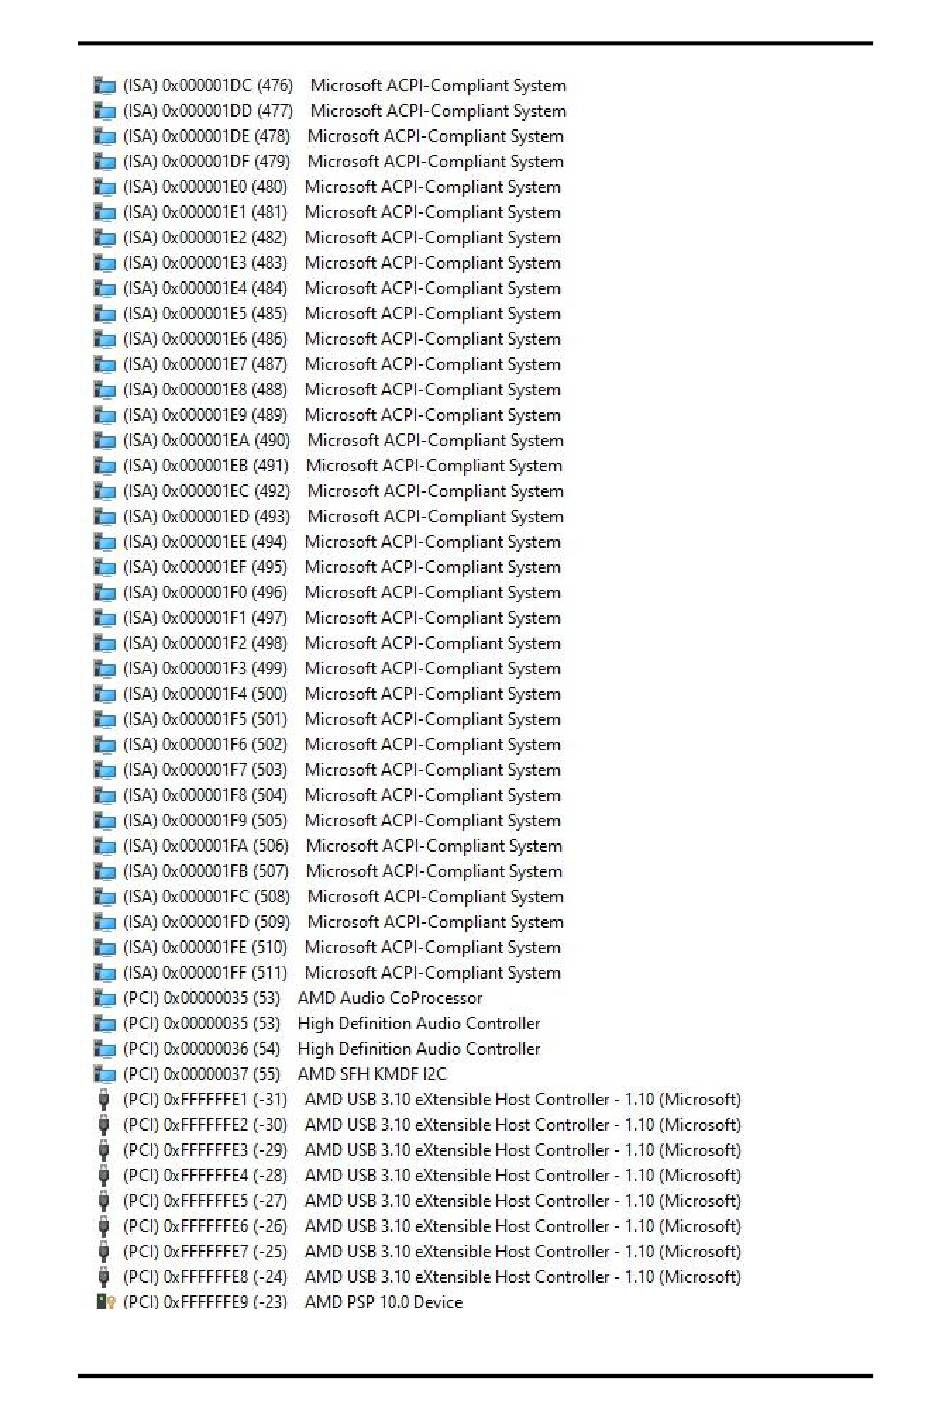
Task: Click the AMD PSP 10.0 Device security icon
Action: (105, 1302)
